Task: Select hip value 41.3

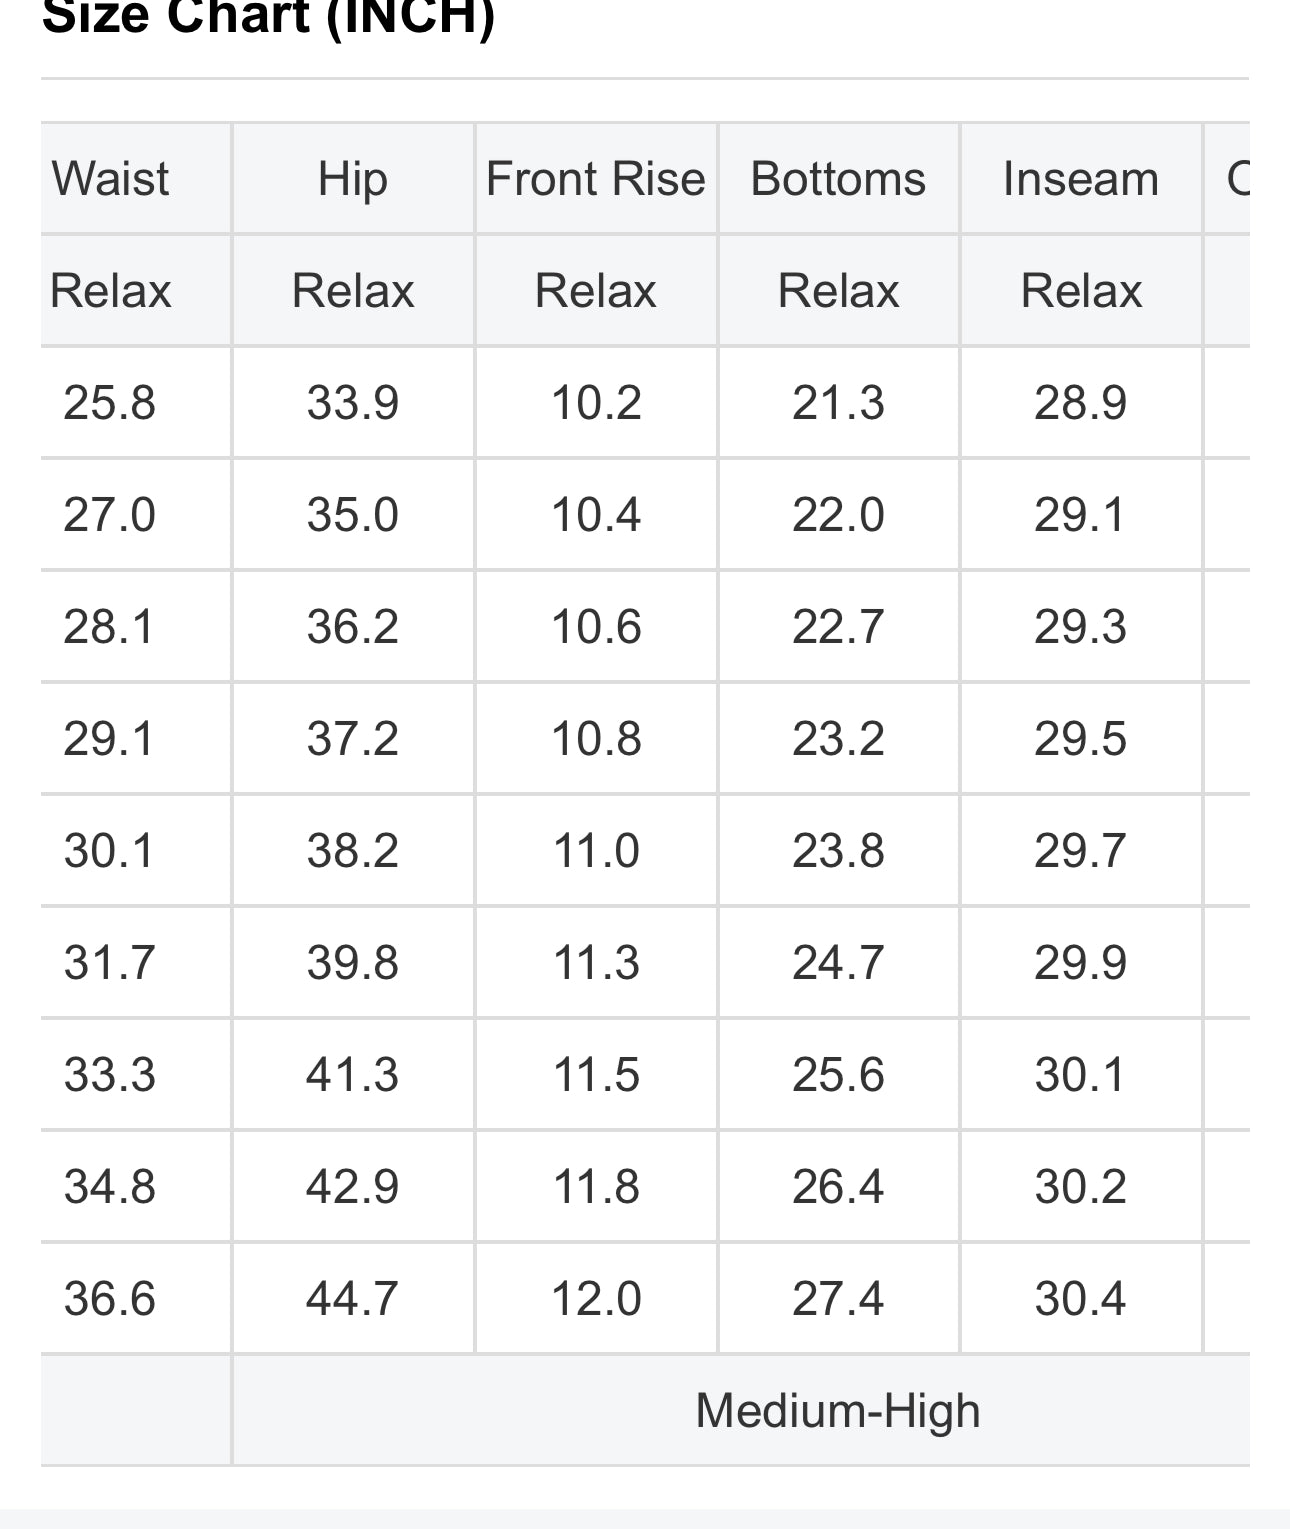Action: pyautogui.click(x=352, y=1075)
